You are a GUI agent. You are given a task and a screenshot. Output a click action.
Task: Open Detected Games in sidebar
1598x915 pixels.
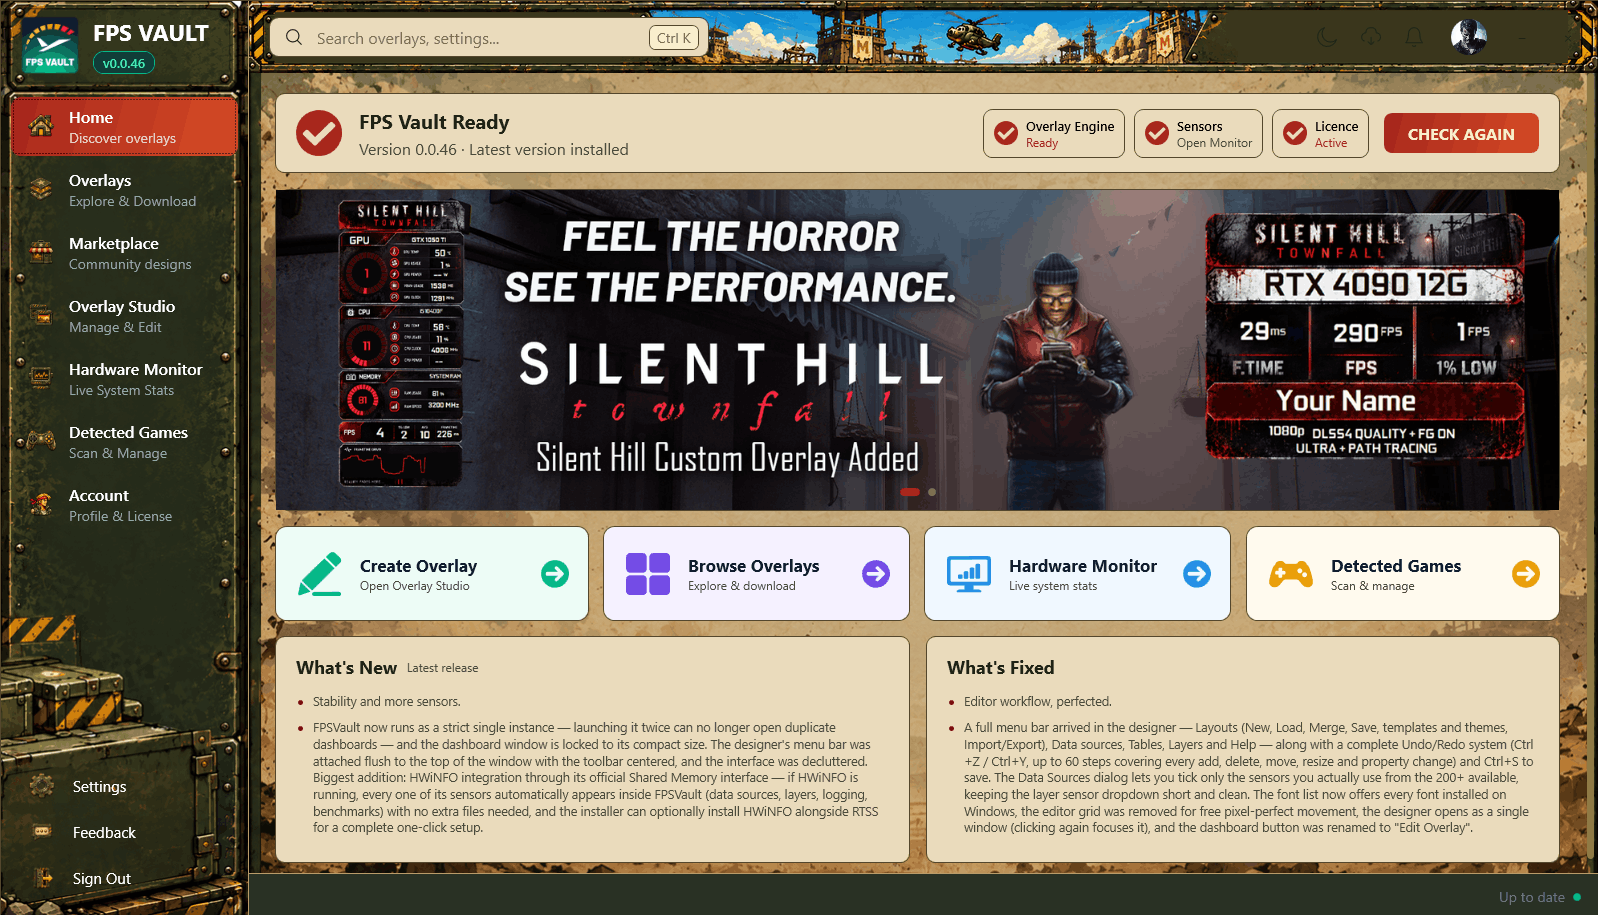click(x=124, y=442)
